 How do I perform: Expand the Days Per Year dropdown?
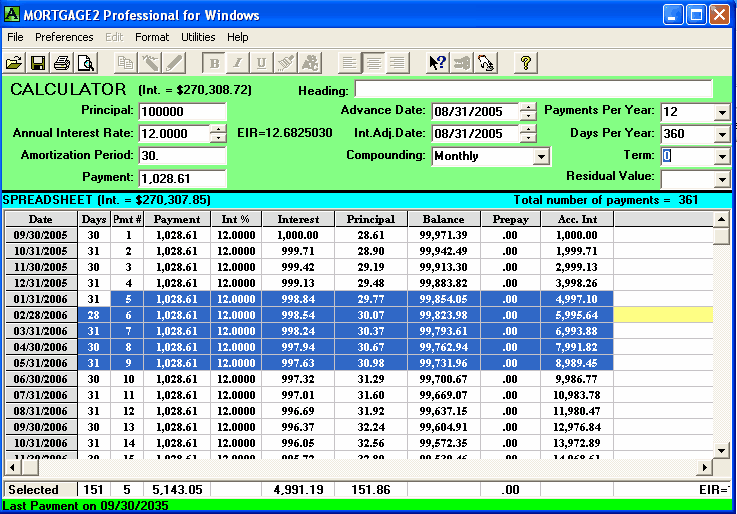point(722,134)
